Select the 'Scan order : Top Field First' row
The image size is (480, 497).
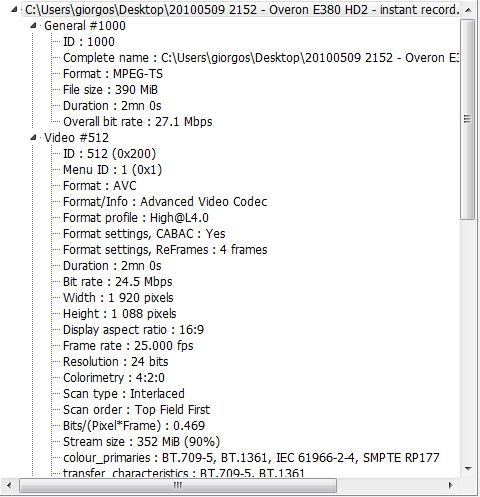click(x=136, y=410)
